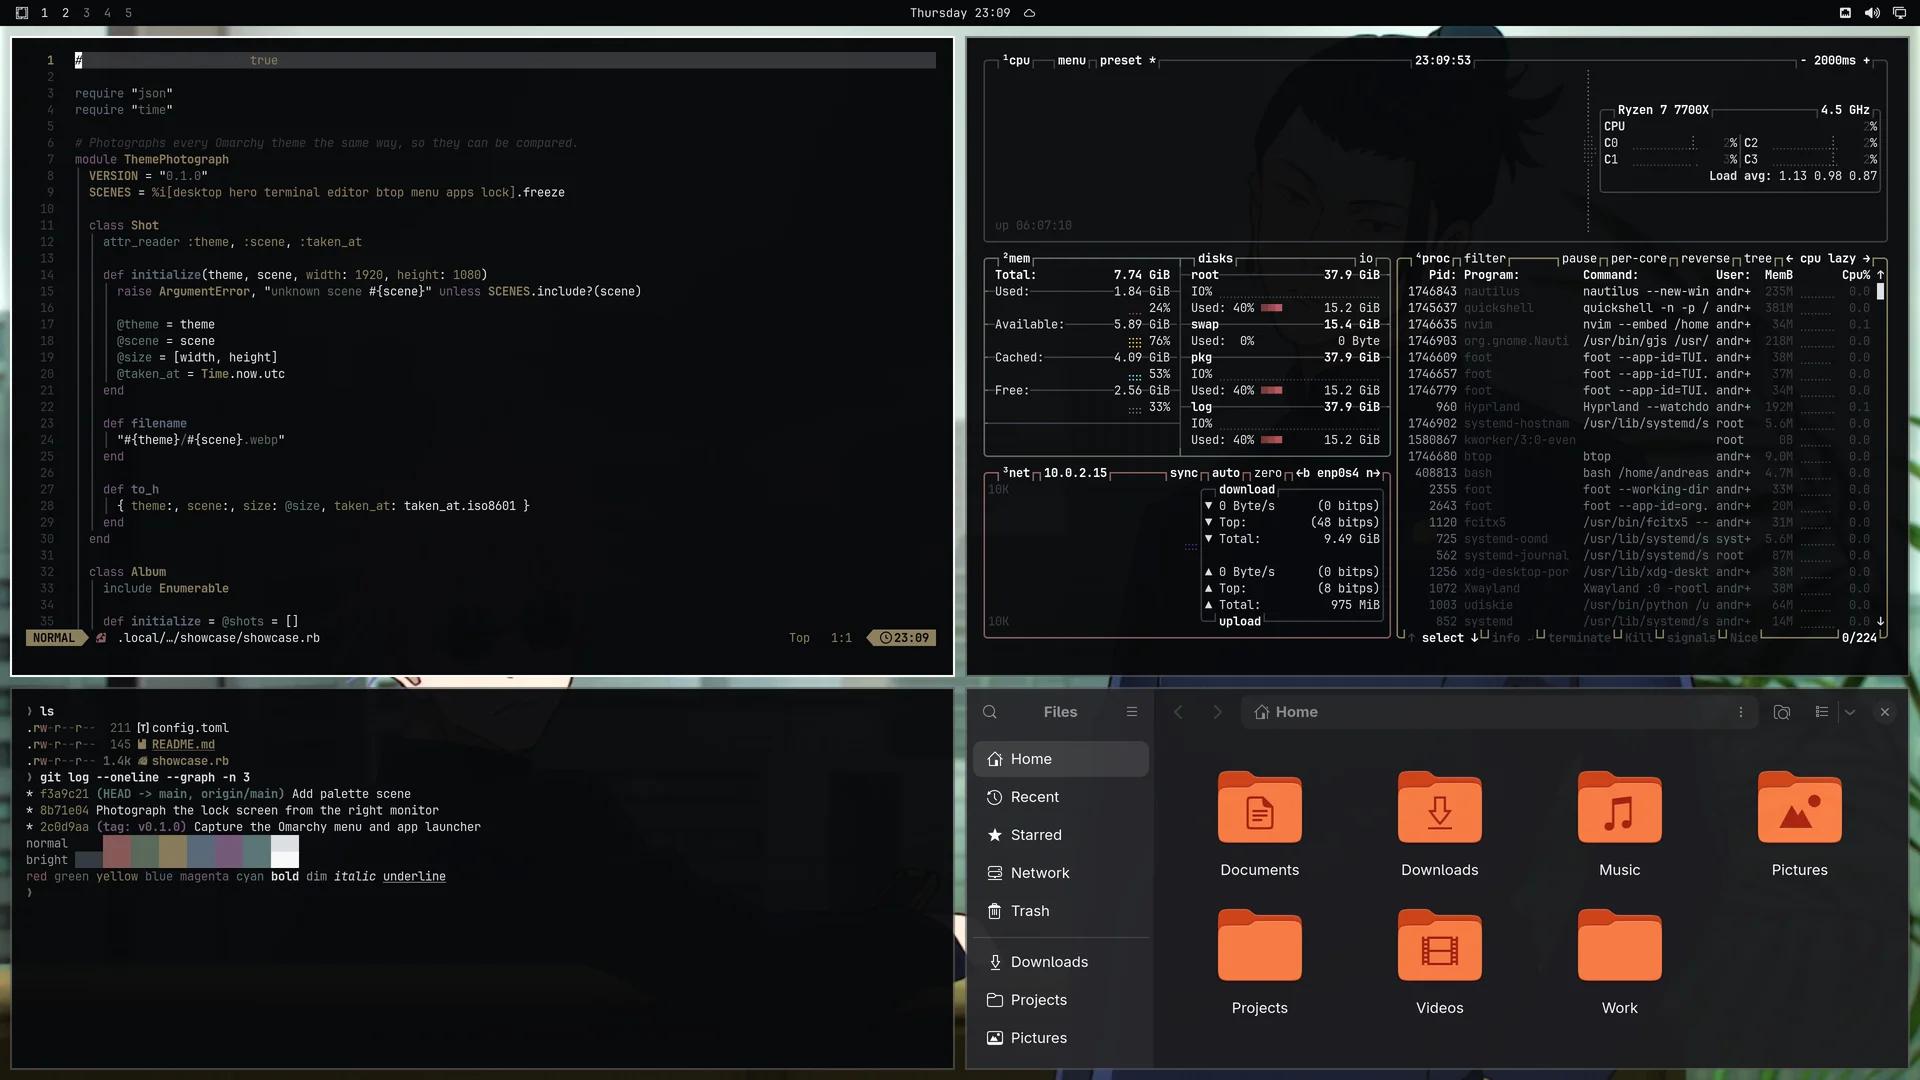
Task: Click the Home location path bar
Action: (1498, 712)
